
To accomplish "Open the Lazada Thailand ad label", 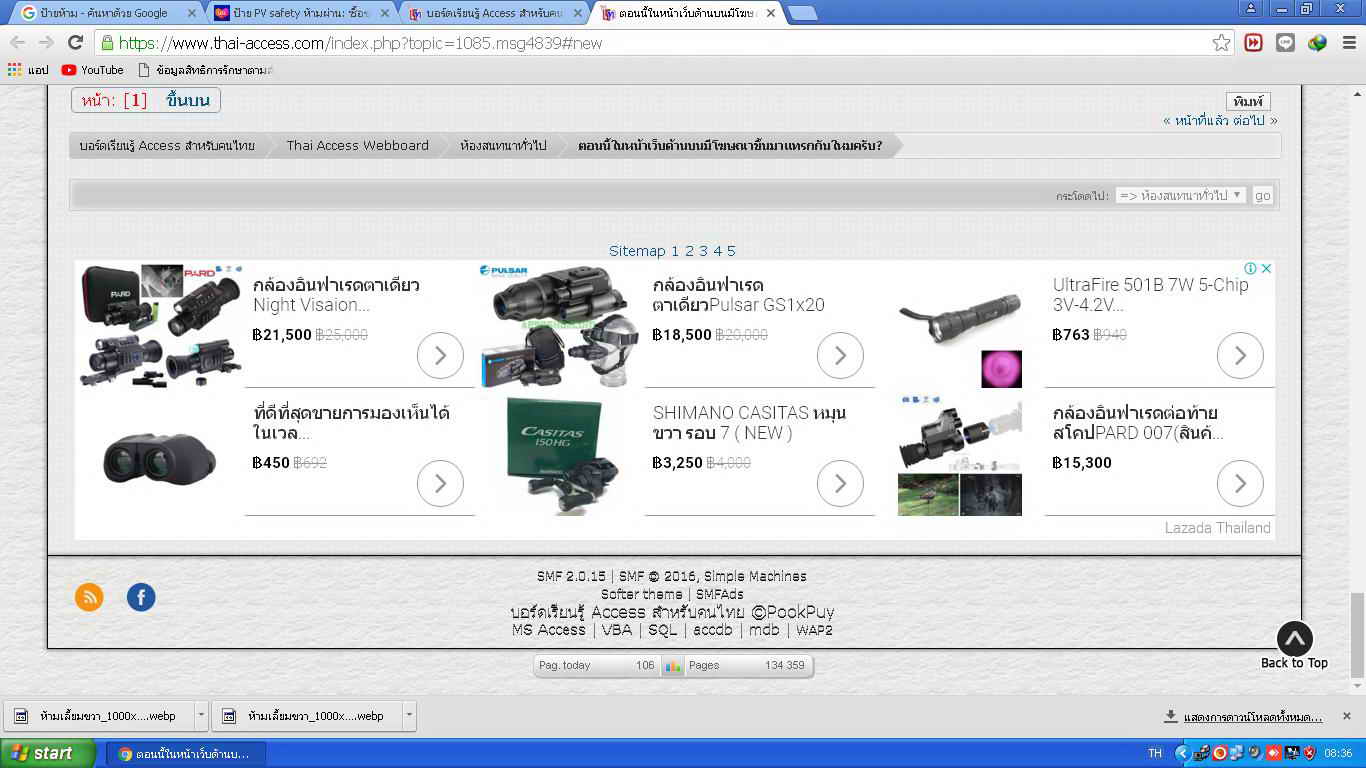I will pyautogui.click(x=1217, y=528).
